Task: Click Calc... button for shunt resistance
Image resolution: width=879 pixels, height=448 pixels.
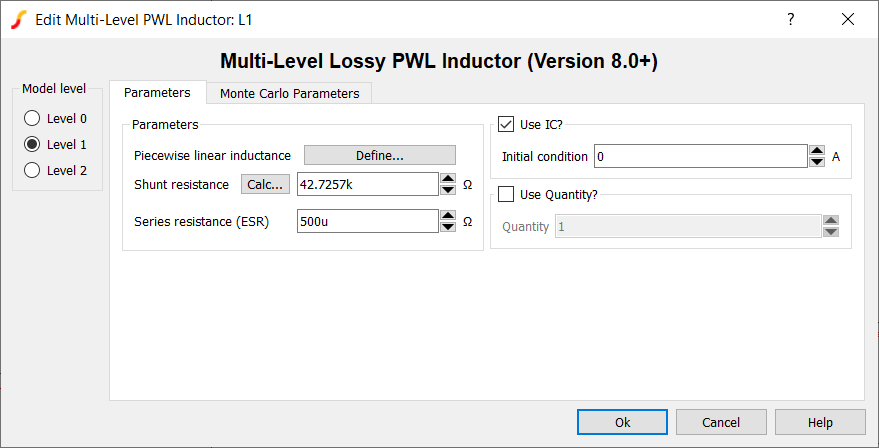Action: 265,185
